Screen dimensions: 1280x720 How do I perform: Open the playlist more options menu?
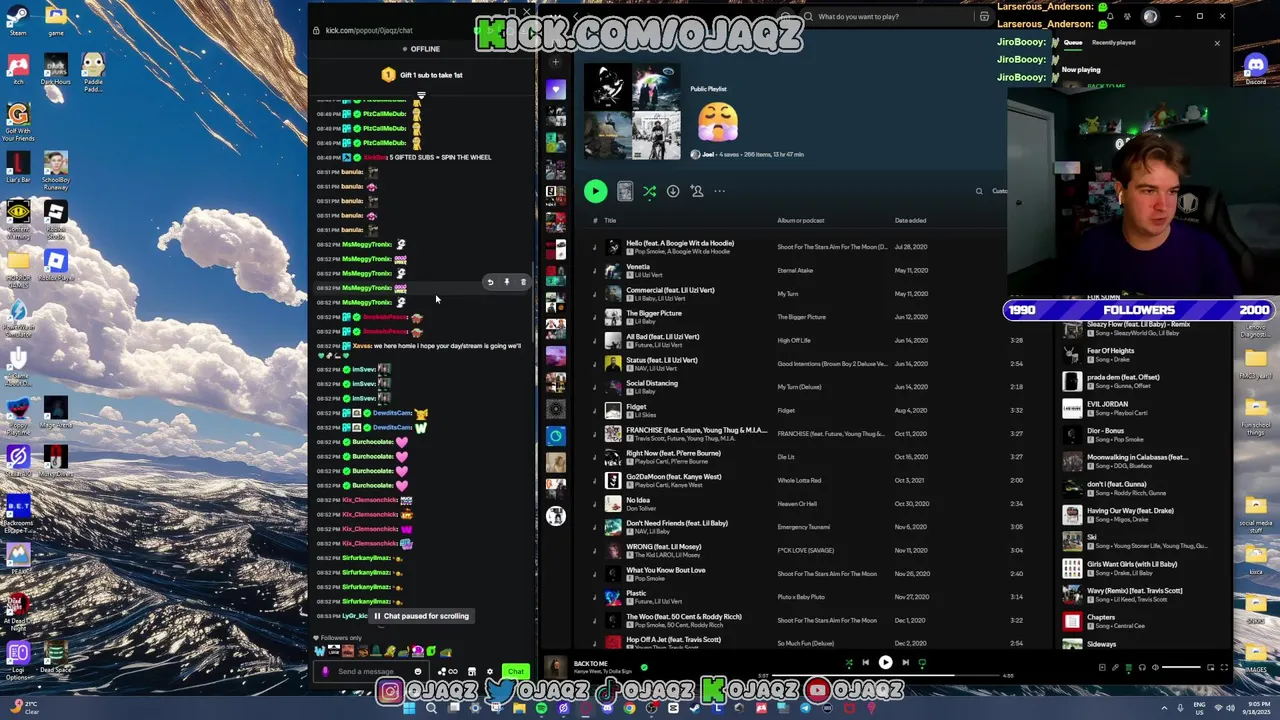pos(719,191)
